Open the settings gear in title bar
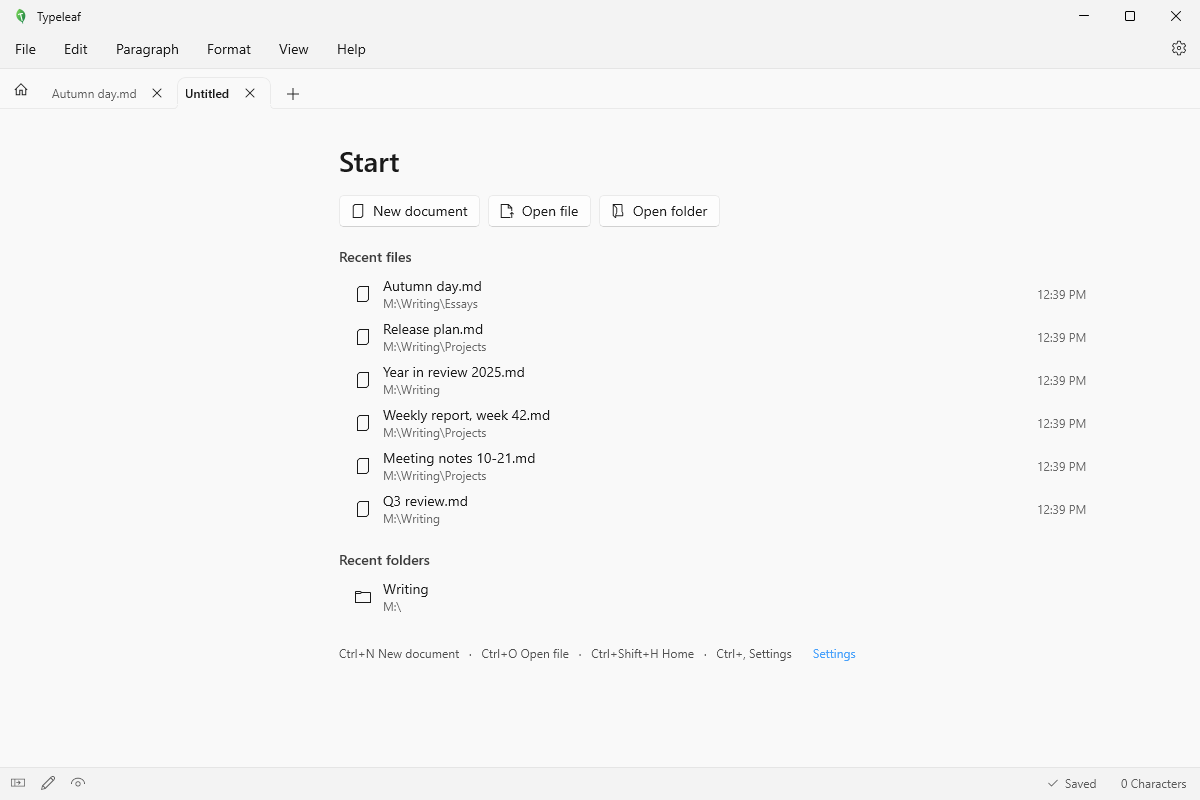 pyautogui.click(x=1179, y=48)
